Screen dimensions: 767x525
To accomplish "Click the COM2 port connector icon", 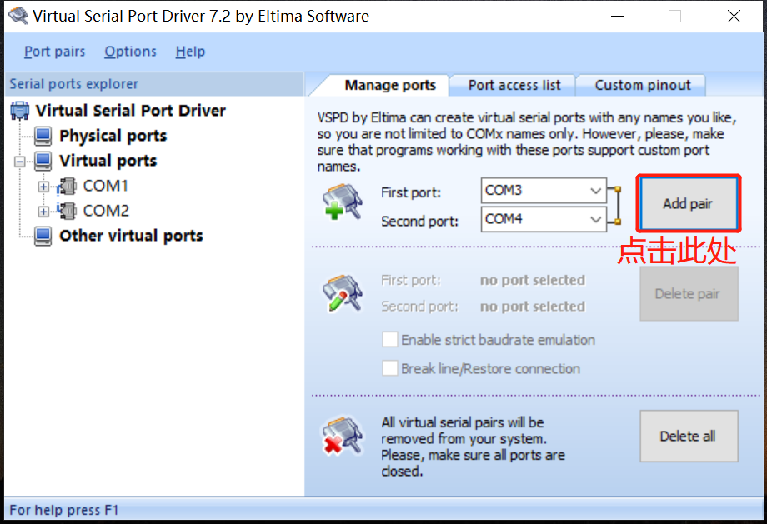I will 68,211.
